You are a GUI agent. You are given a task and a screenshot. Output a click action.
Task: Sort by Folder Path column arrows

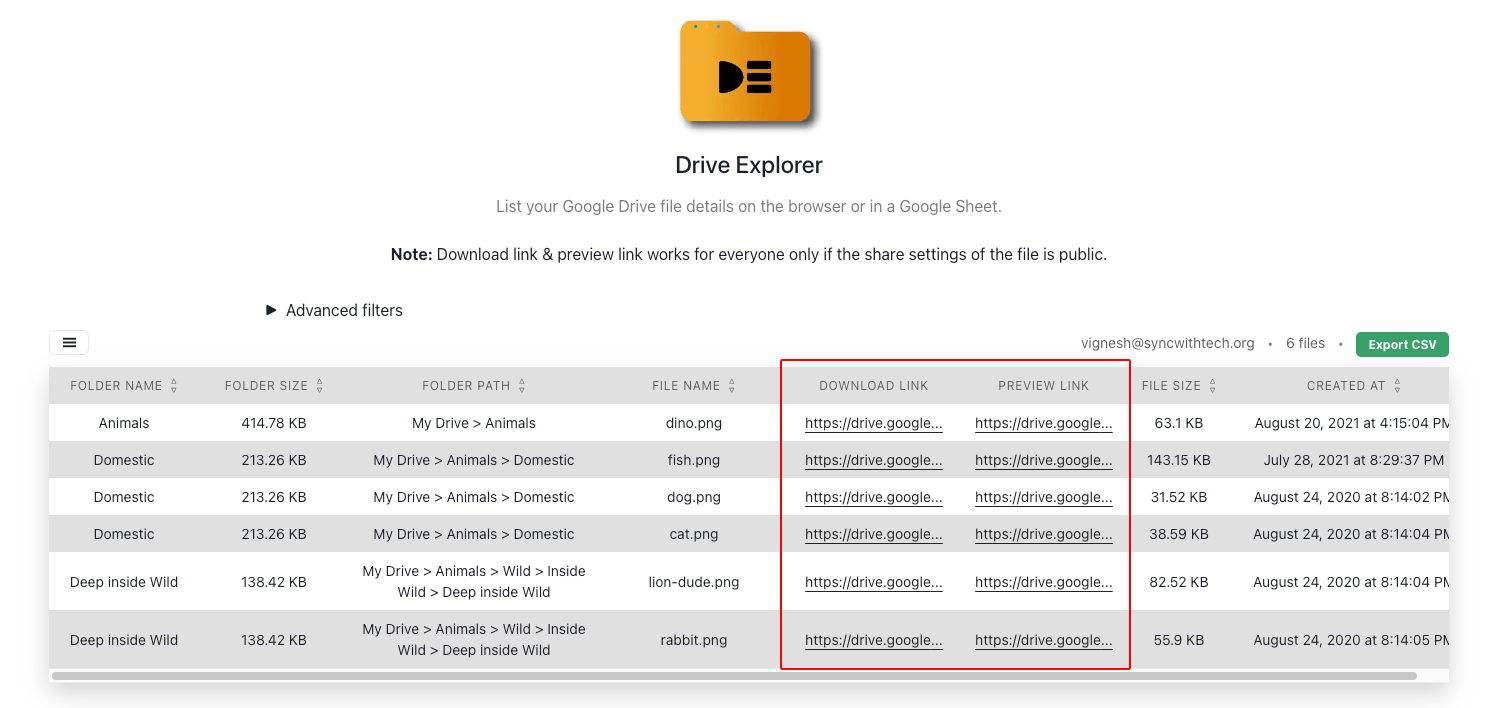[x=522, y=386]
